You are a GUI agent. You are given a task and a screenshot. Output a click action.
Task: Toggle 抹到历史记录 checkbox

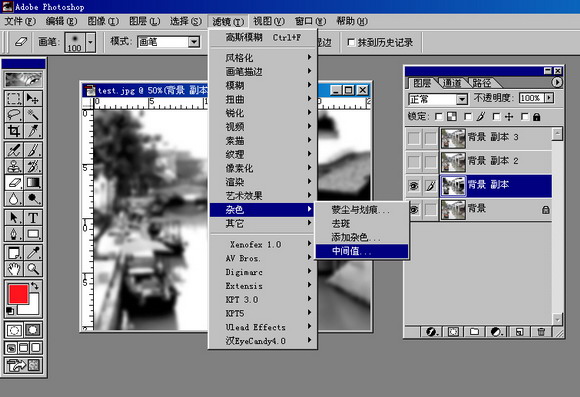click(351, 43)
